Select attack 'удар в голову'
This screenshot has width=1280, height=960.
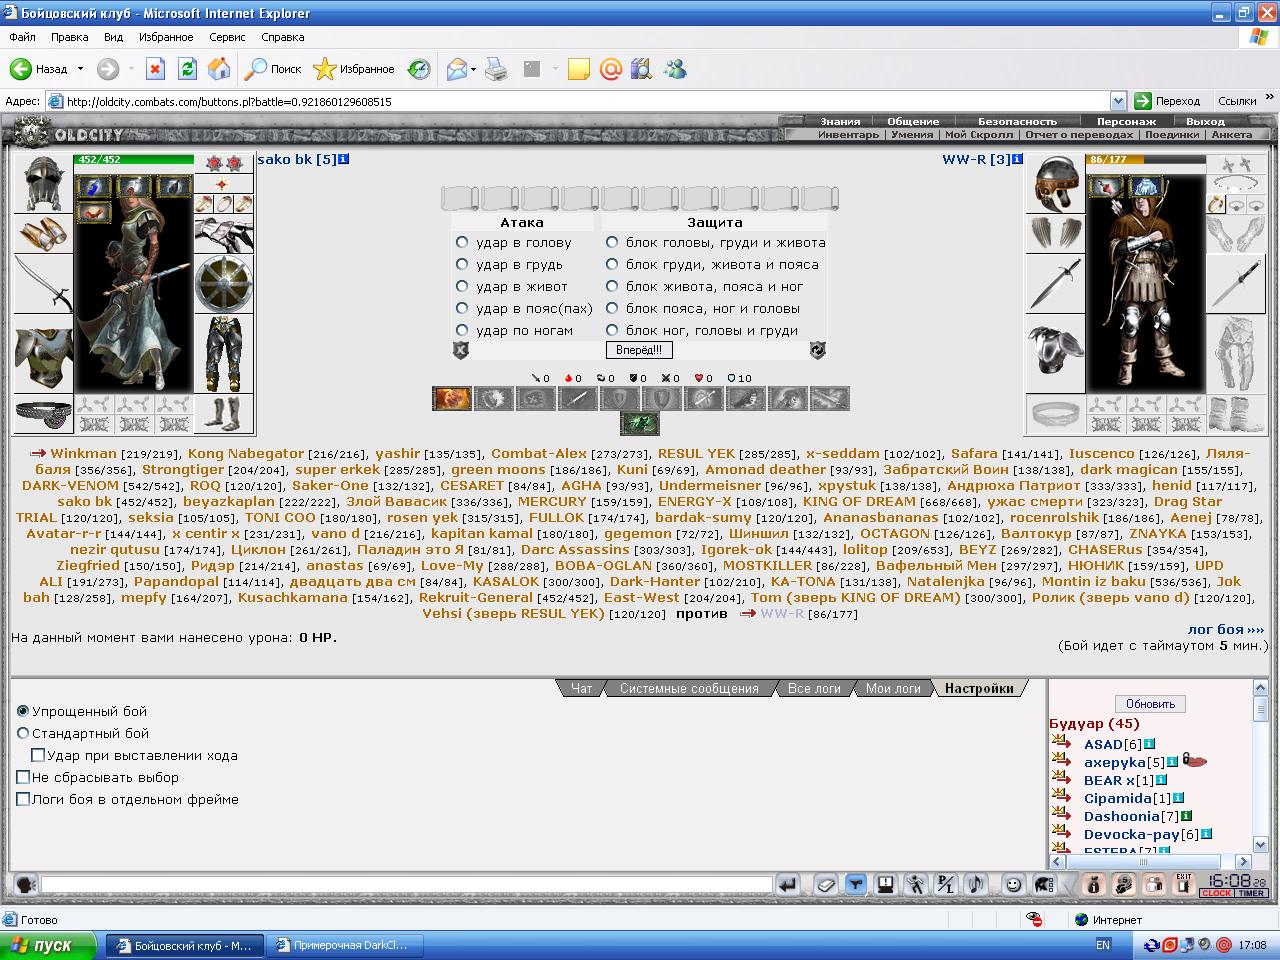pyautogui.click(x=462, y=242)
